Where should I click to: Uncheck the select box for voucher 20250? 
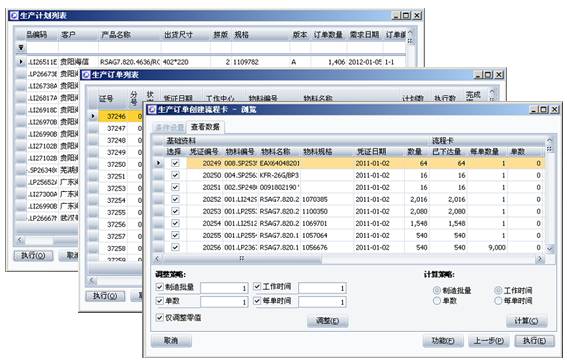point(175,175)
